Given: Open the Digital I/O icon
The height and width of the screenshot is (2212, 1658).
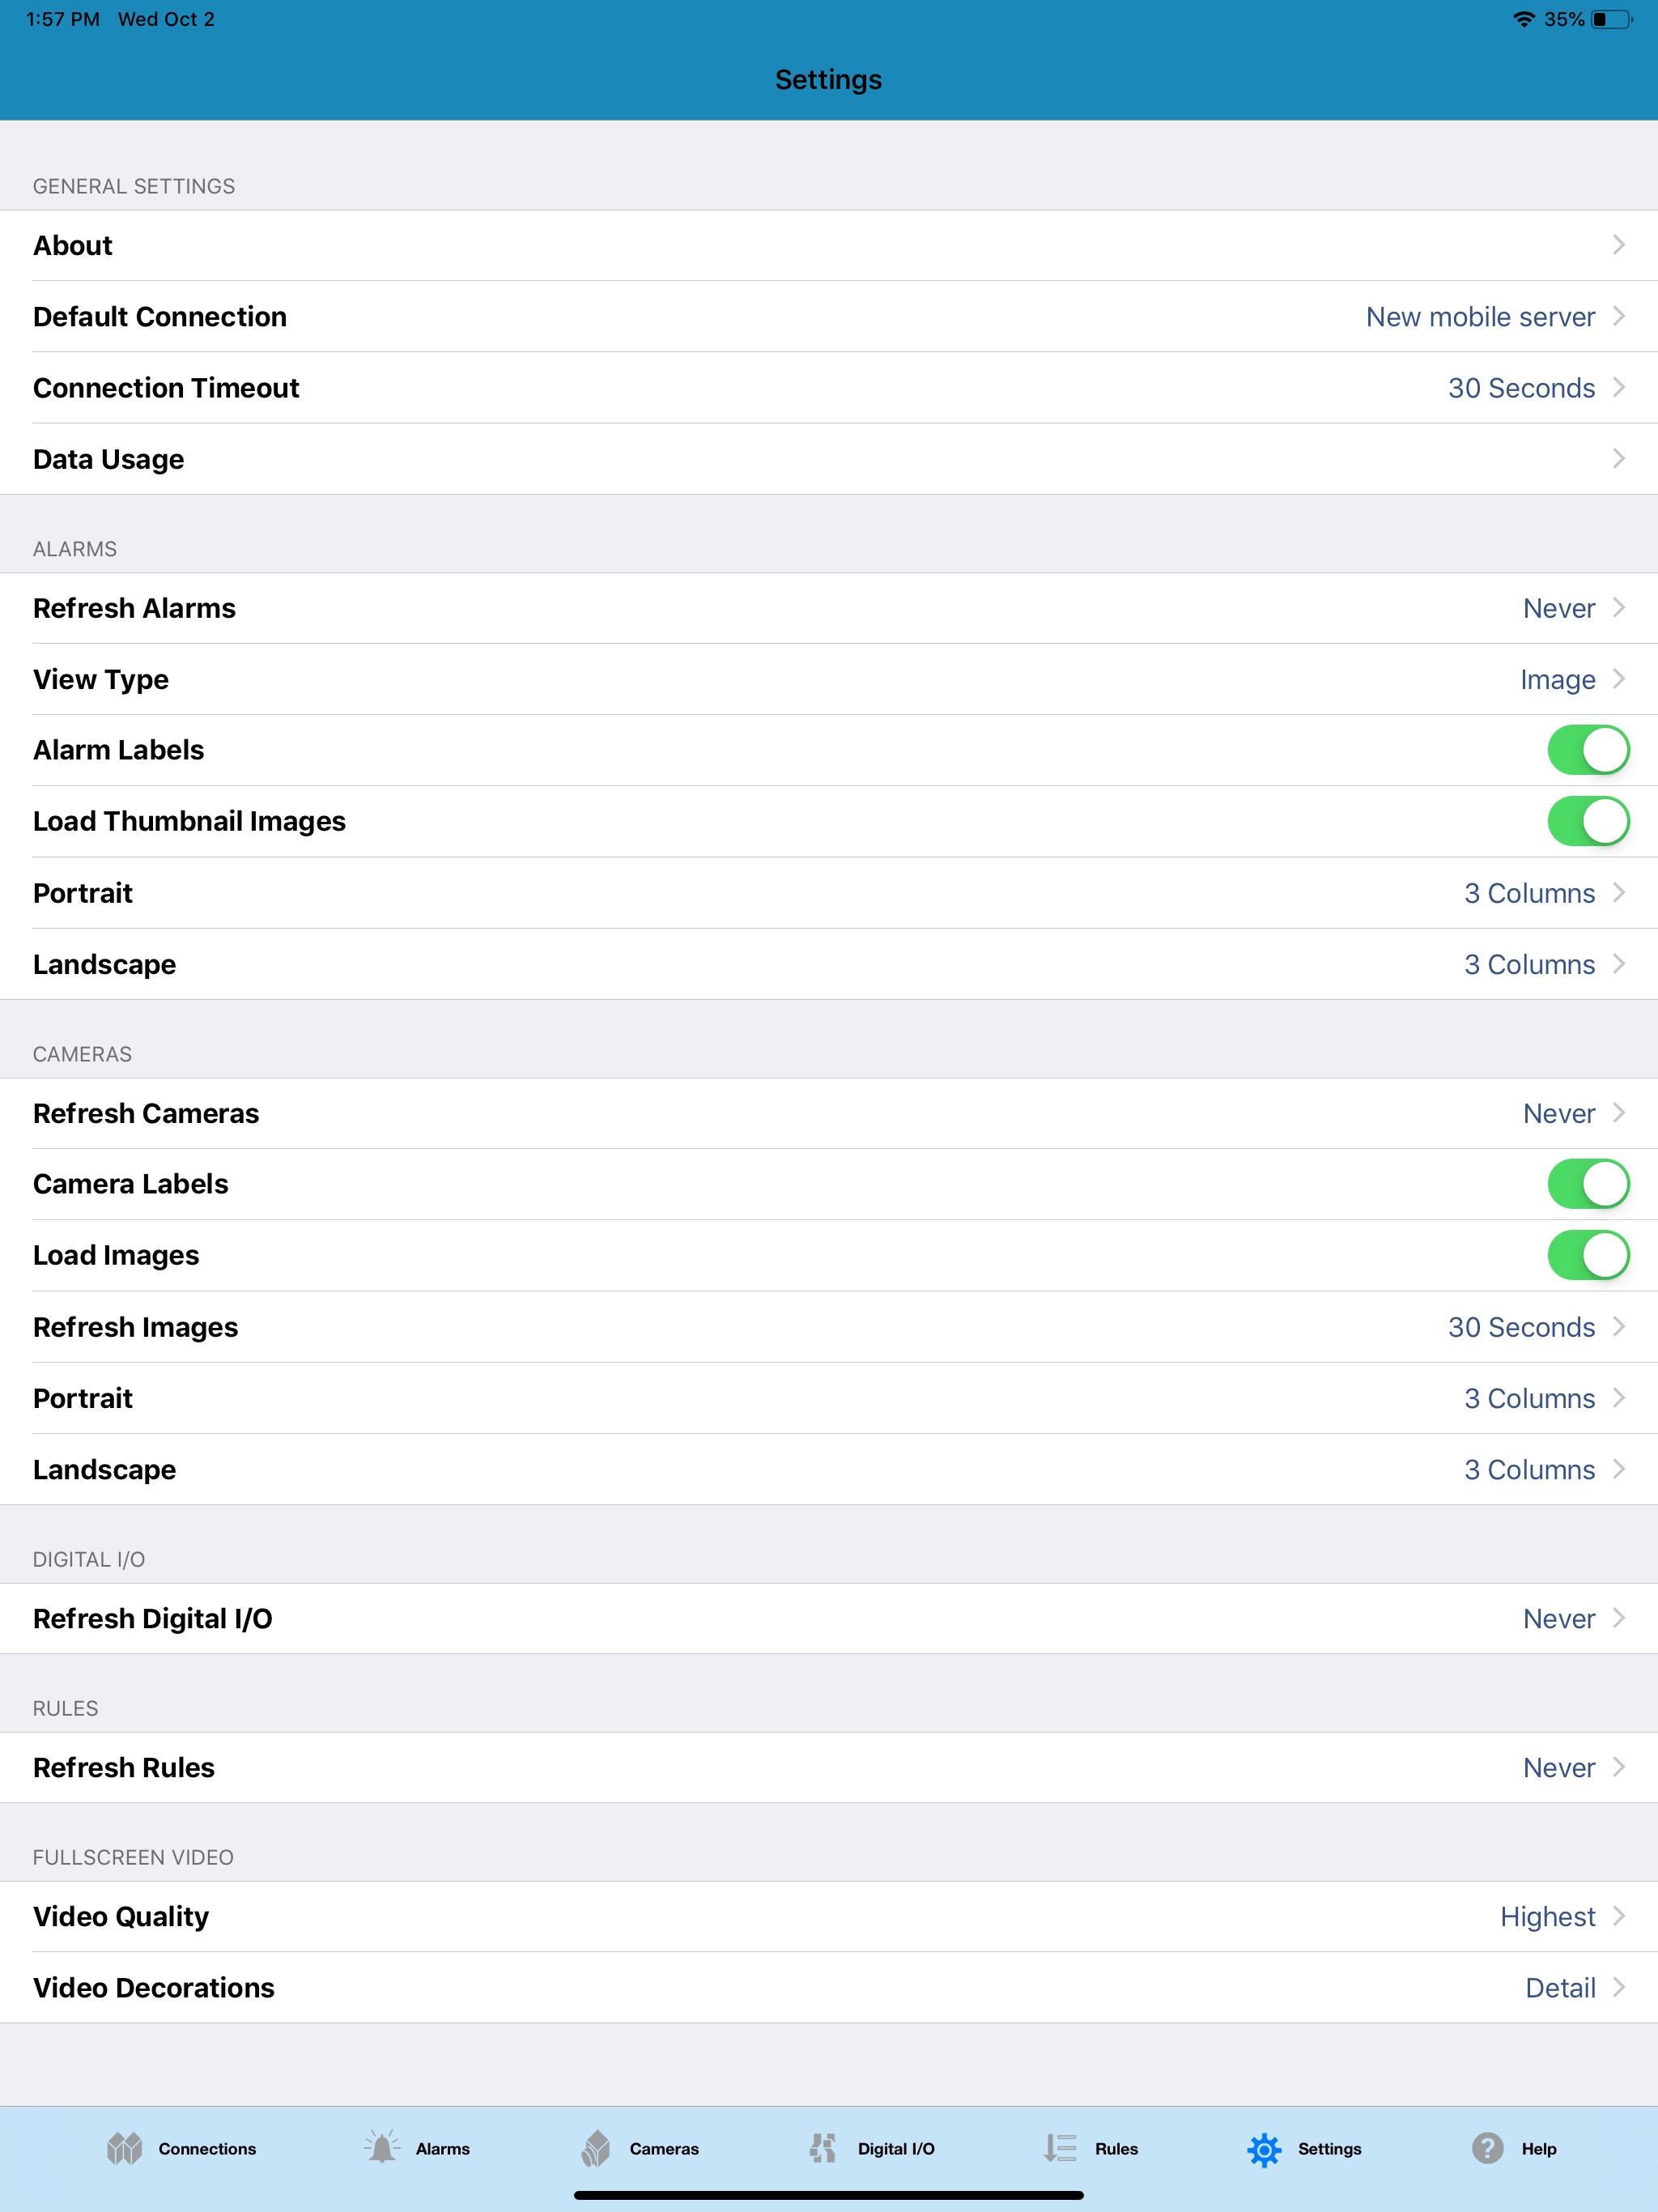Looking at the screenshot, I should (x=822, y=2148).
